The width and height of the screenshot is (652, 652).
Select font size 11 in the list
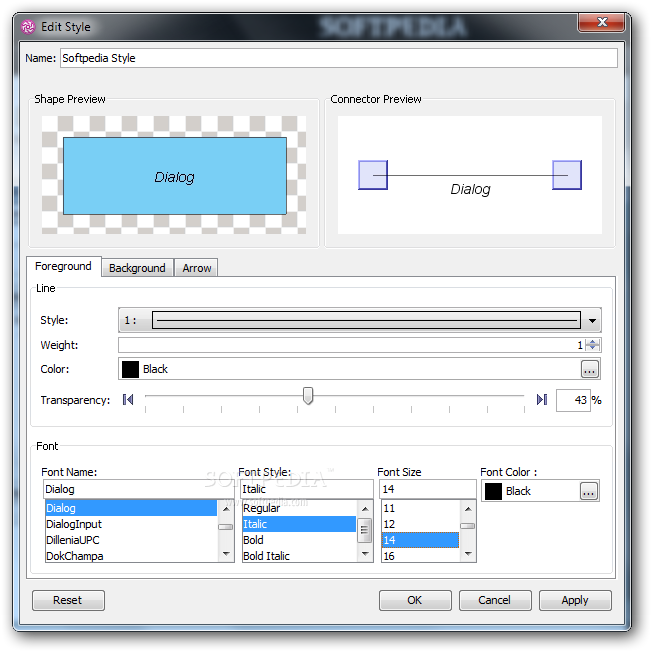[420, 508]
